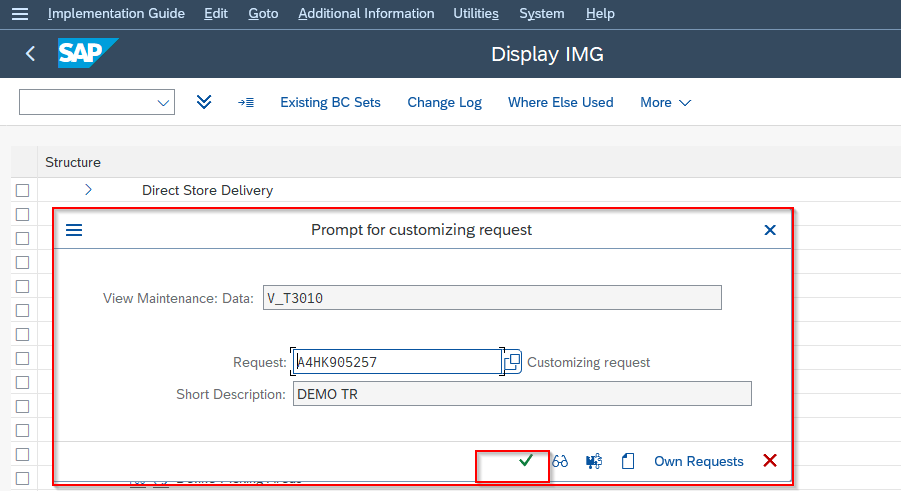Click the Change Log button
Image resolution: width=901 pixels, height=491 pixels.
click(x=444, y=102)
